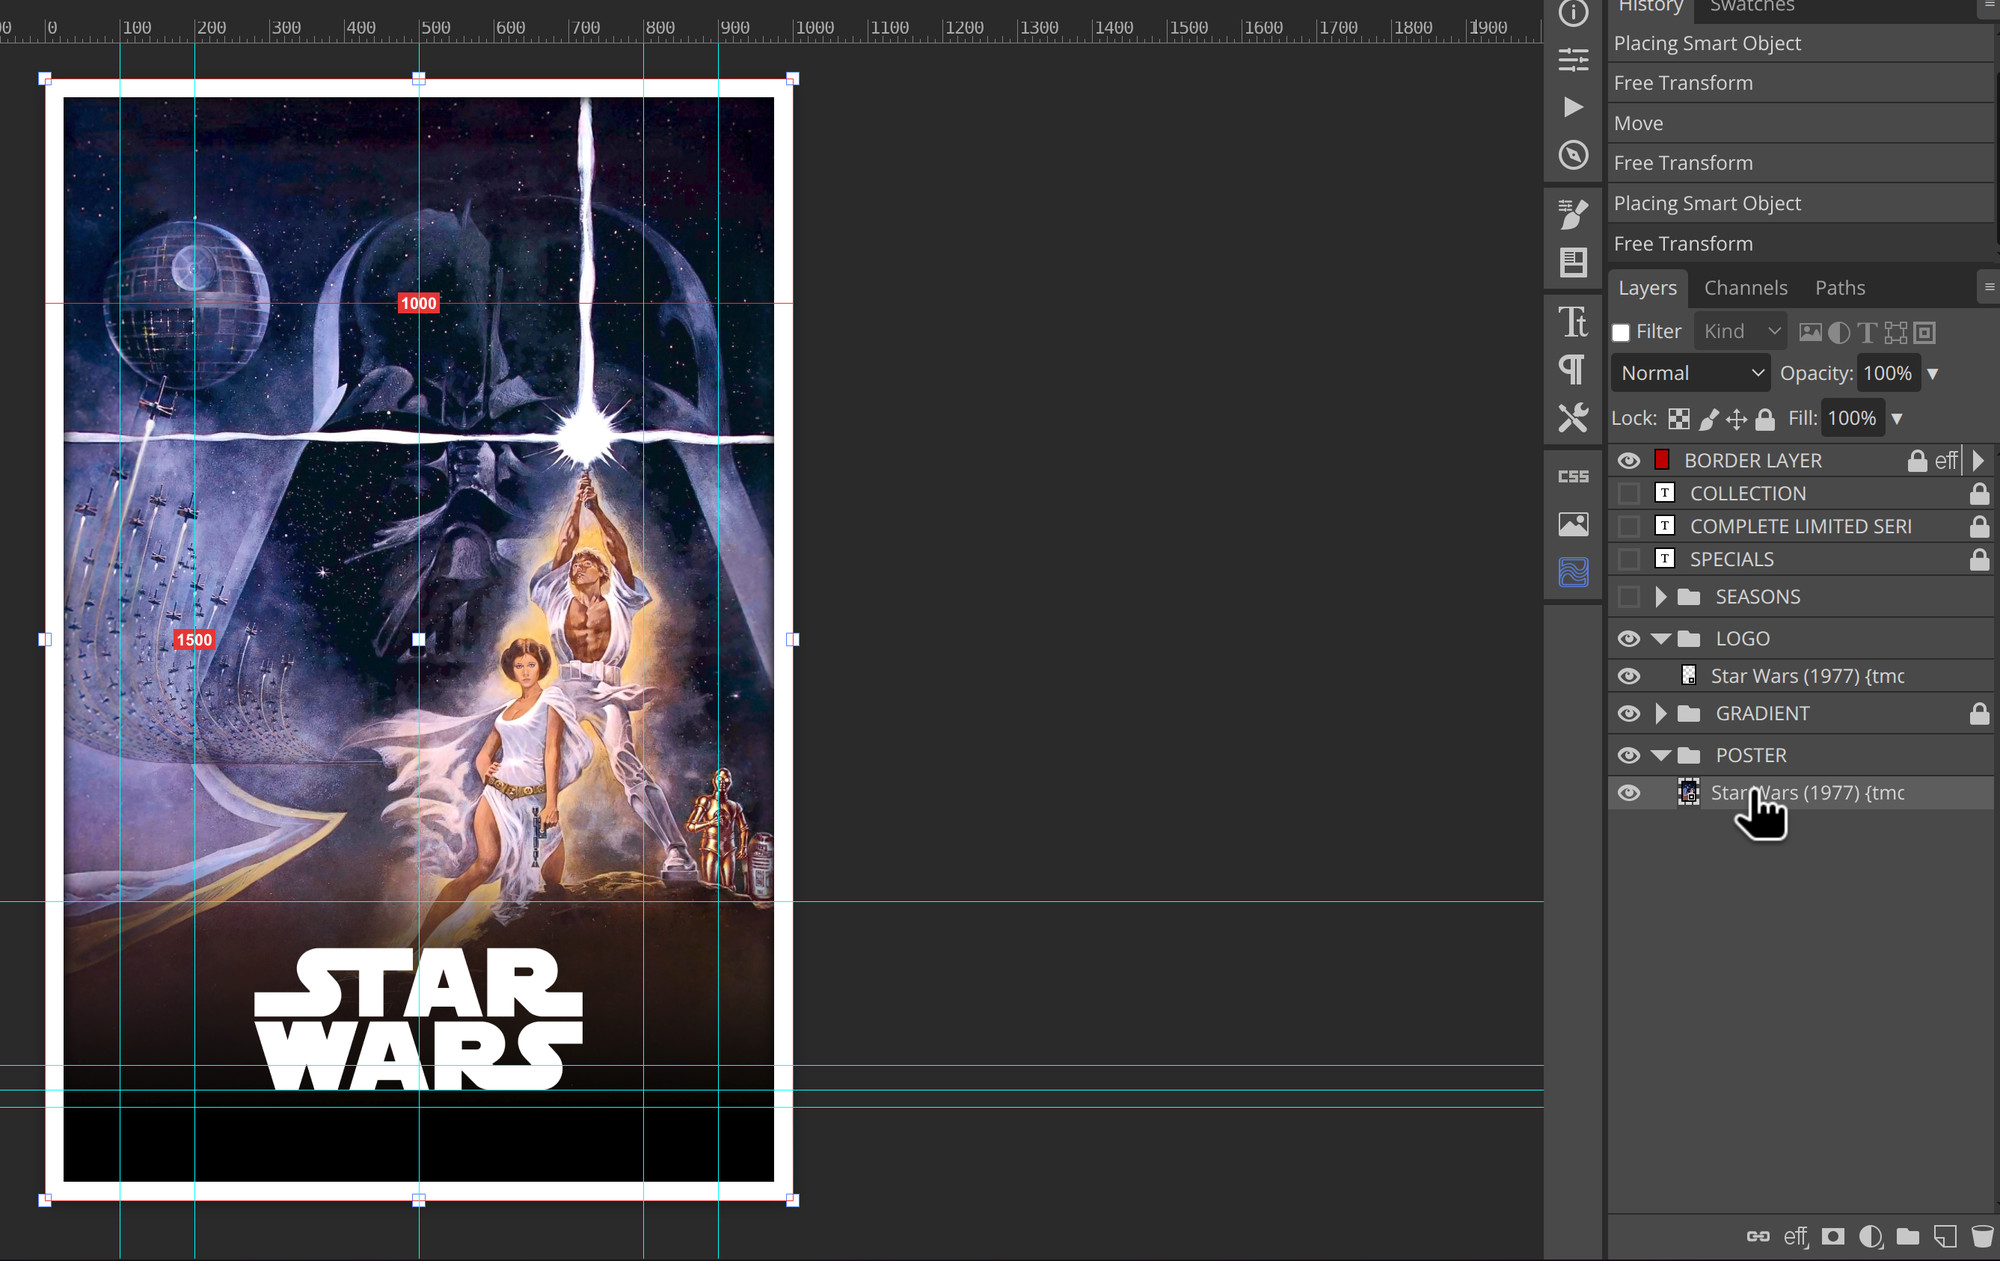2000x1261 pixels.
Task: Click 'eff' on BORDER LAYER row
Action: coord(1946,460)
